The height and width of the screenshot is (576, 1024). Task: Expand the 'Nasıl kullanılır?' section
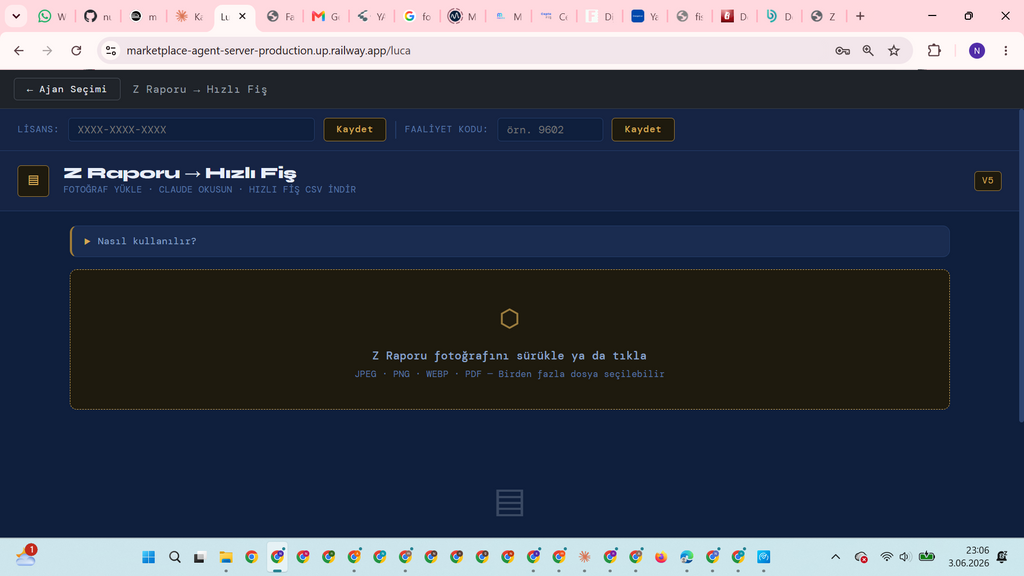[509, 241]
